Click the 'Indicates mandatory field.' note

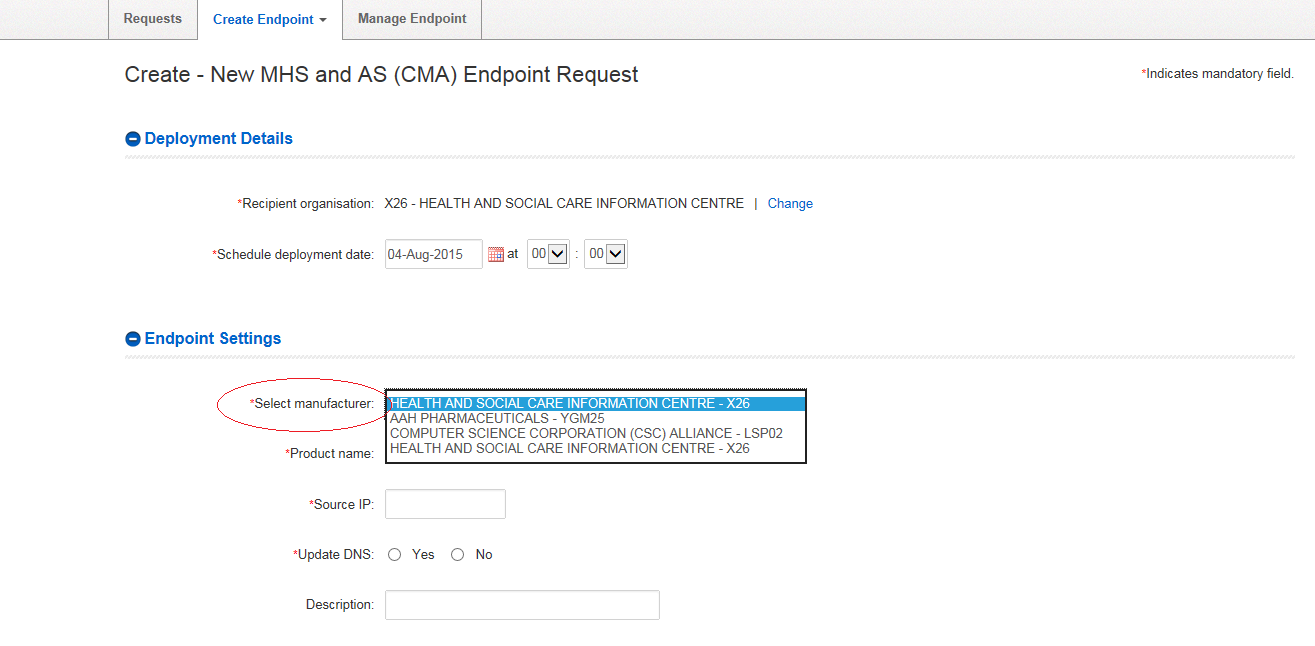[1218, 74]
